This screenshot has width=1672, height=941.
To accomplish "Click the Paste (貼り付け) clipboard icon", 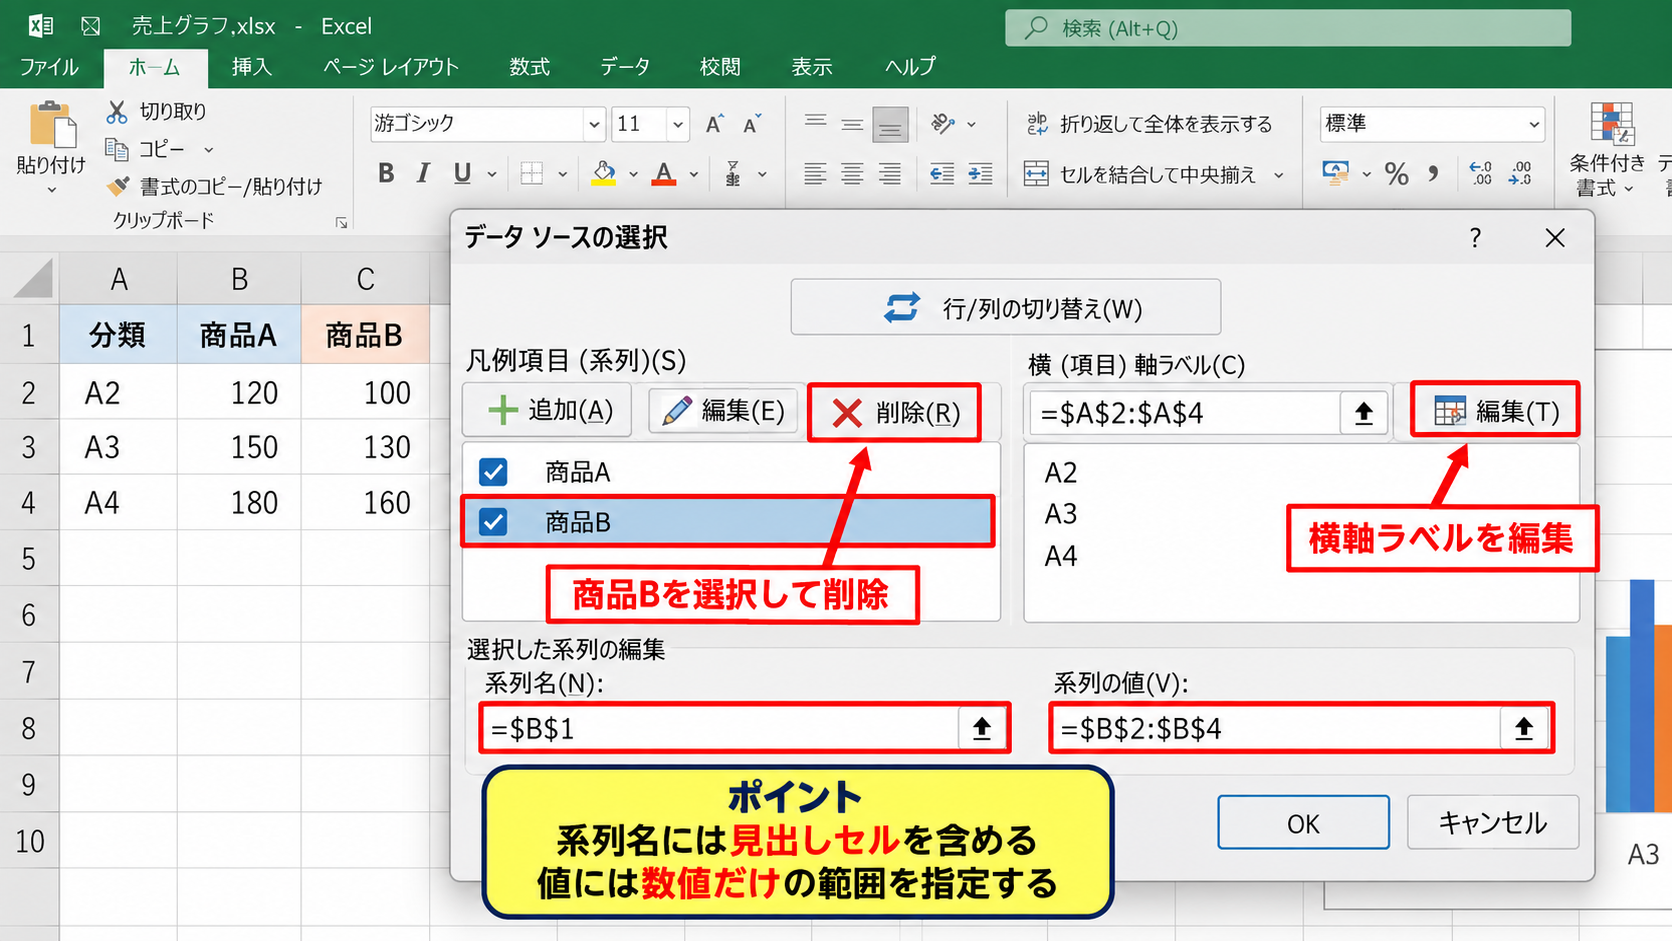I will click(x=52, y=126).
